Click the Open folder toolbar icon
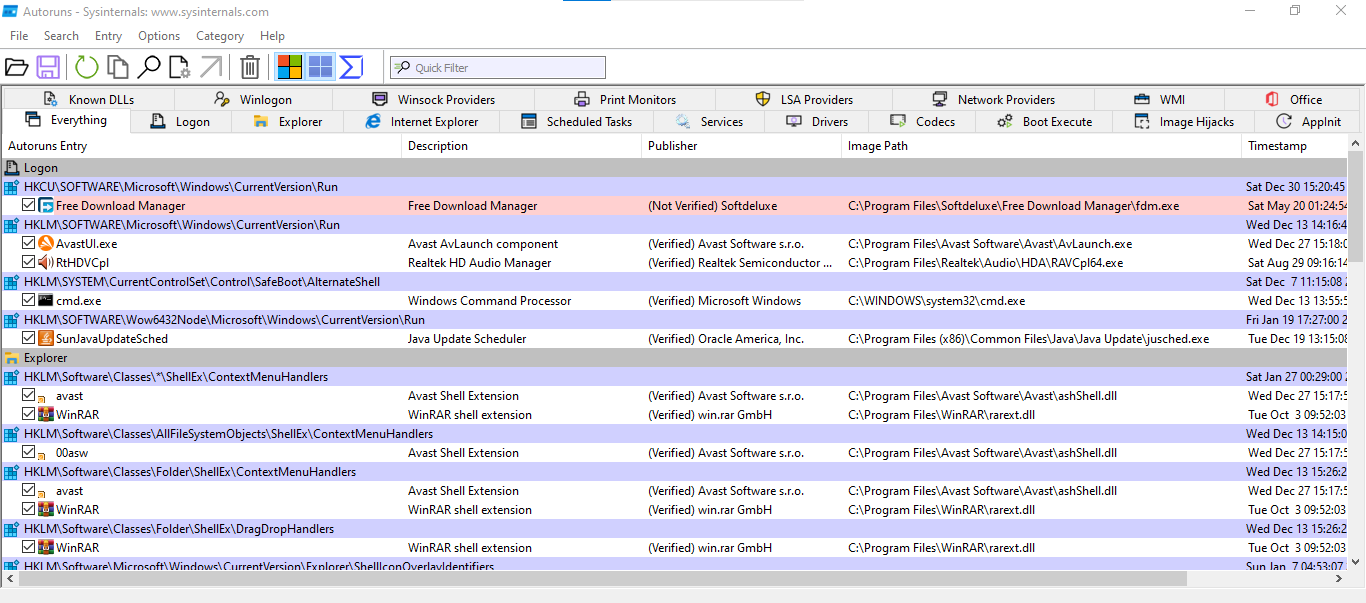The image size is (1366, 603). (x=16, y=67)
